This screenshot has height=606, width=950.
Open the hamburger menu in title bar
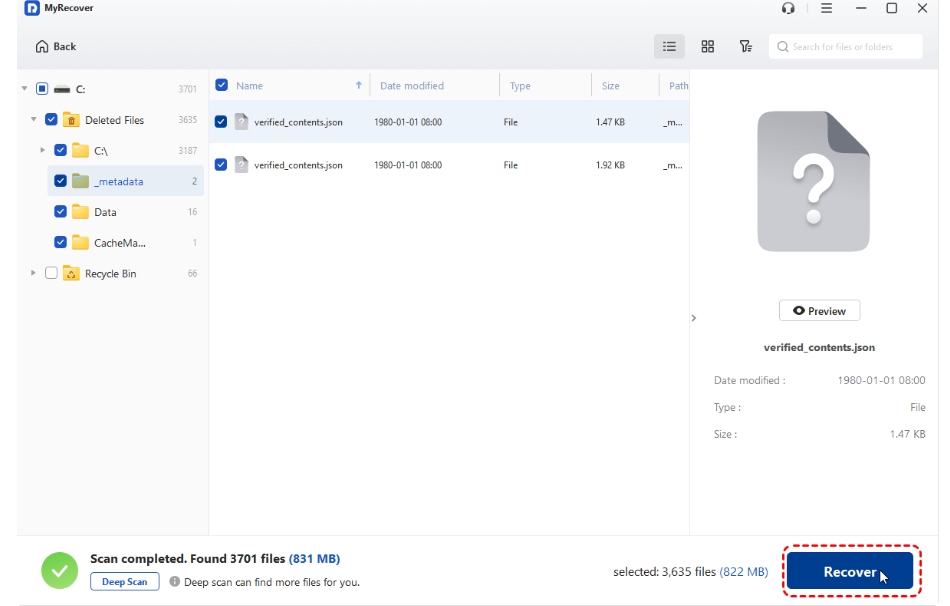click(826, 8)
